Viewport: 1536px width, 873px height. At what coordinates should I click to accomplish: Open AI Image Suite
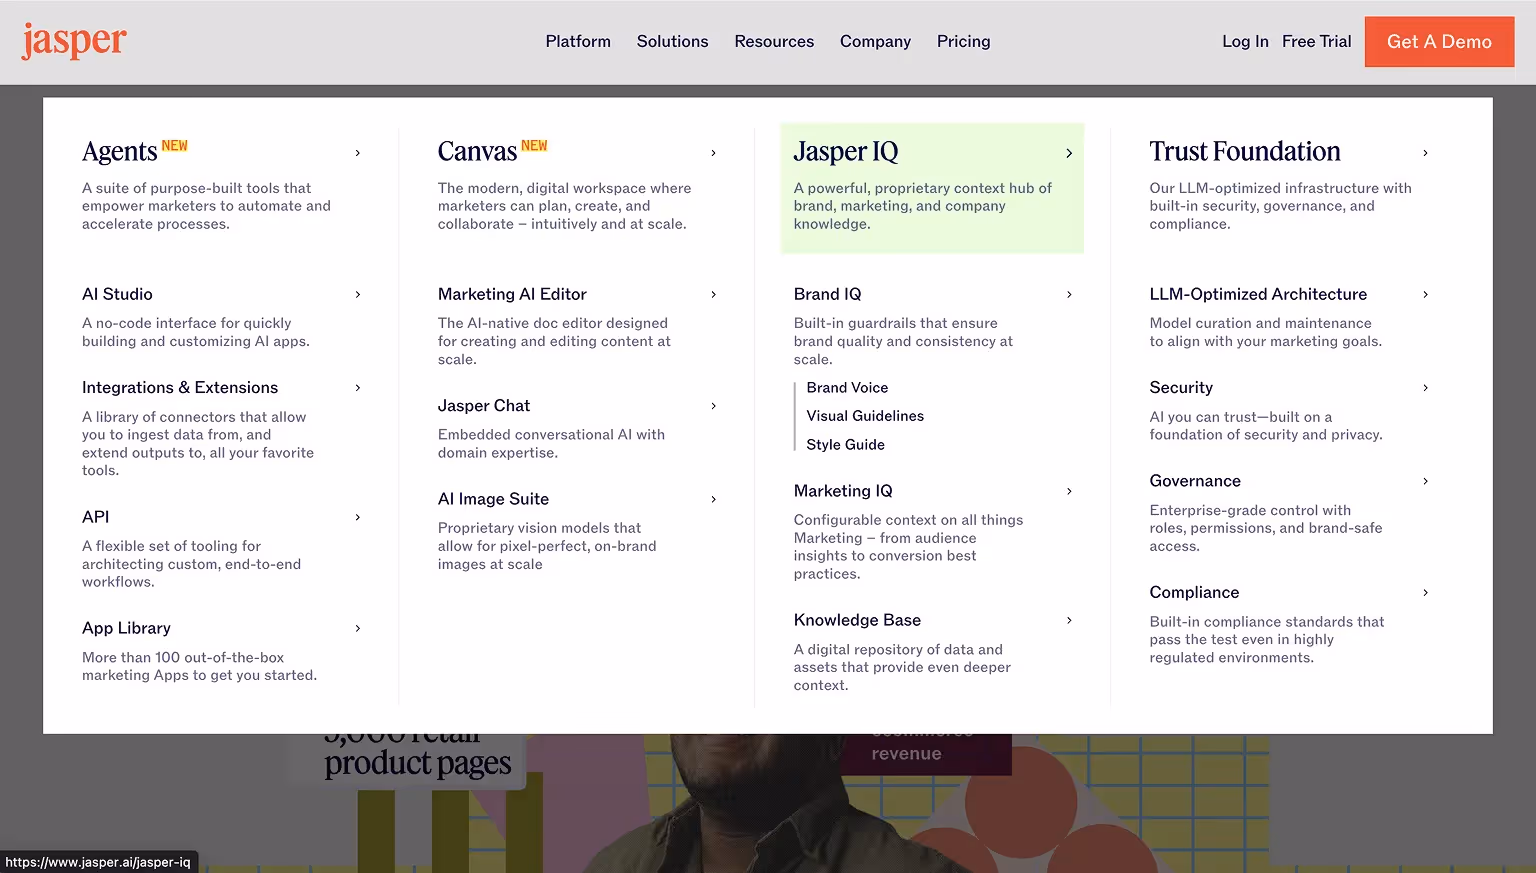[x=493, y=499]
